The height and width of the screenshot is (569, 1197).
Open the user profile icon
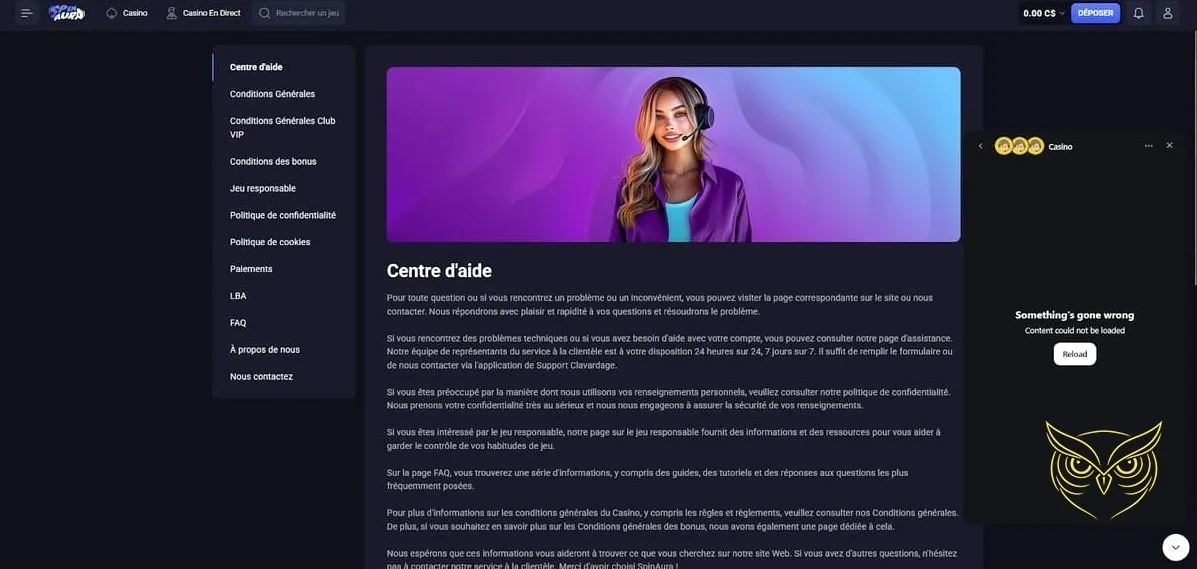point(1167,13)
